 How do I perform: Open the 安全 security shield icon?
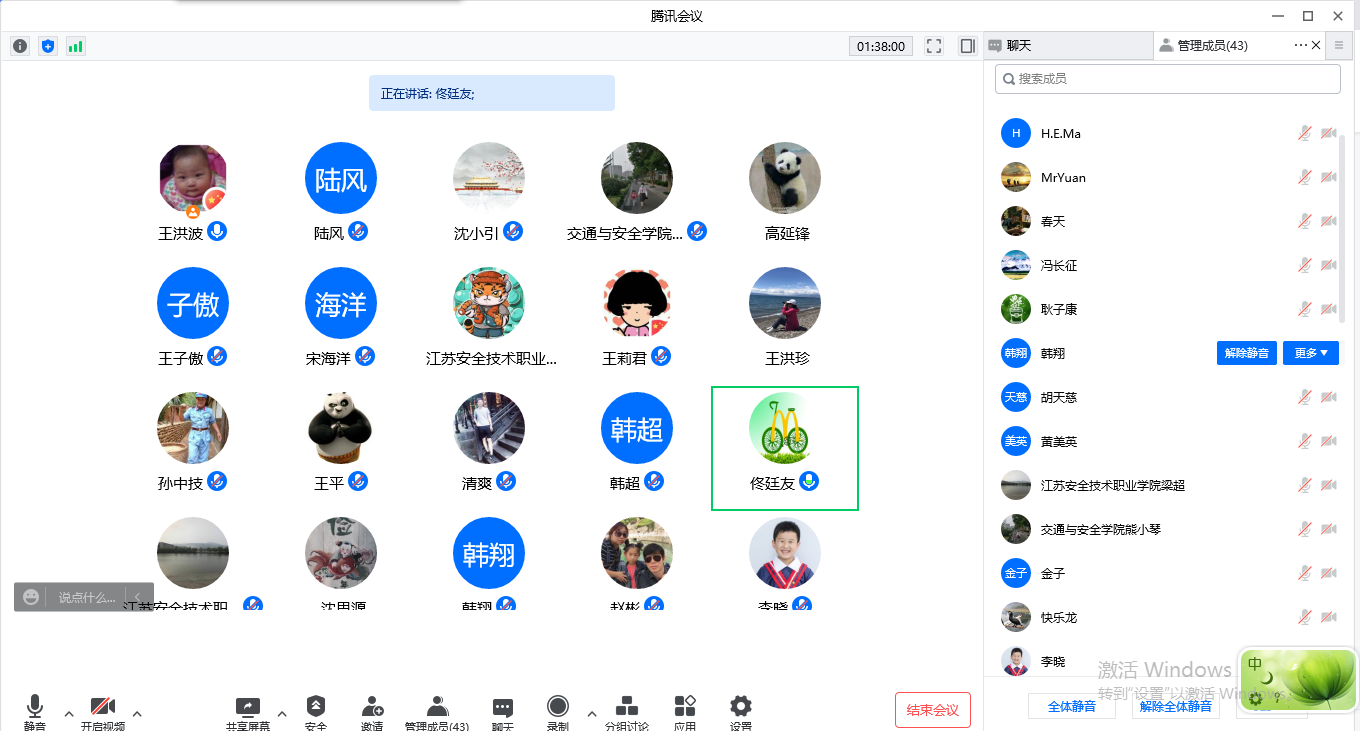coord(316,707)
